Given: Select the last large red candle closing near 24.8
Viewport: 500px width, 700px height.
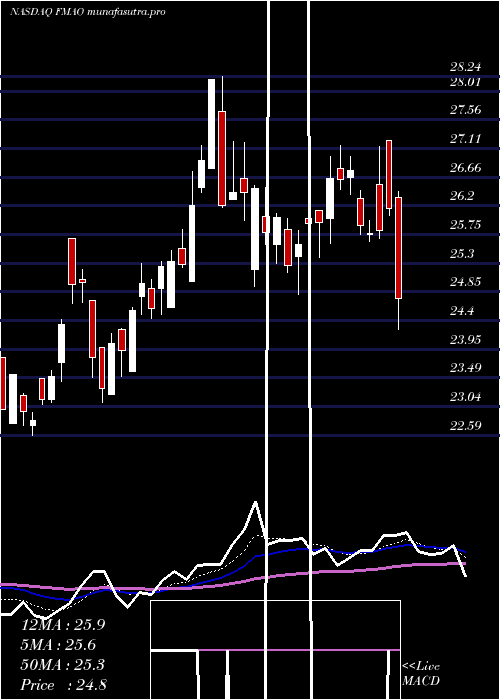Looking at the screenshot, I should click(399, 248).
